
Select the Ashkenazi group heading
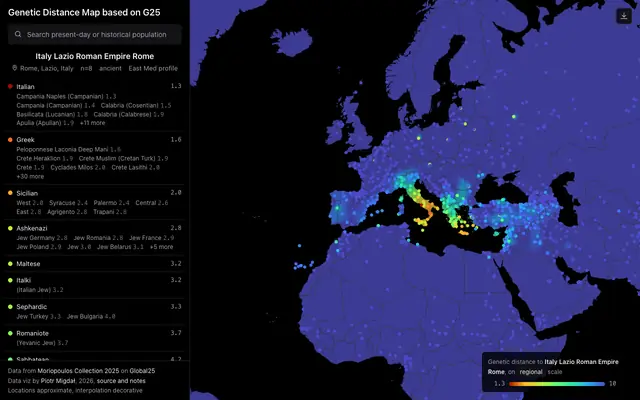pyautogui.click(x=30, y=228)
